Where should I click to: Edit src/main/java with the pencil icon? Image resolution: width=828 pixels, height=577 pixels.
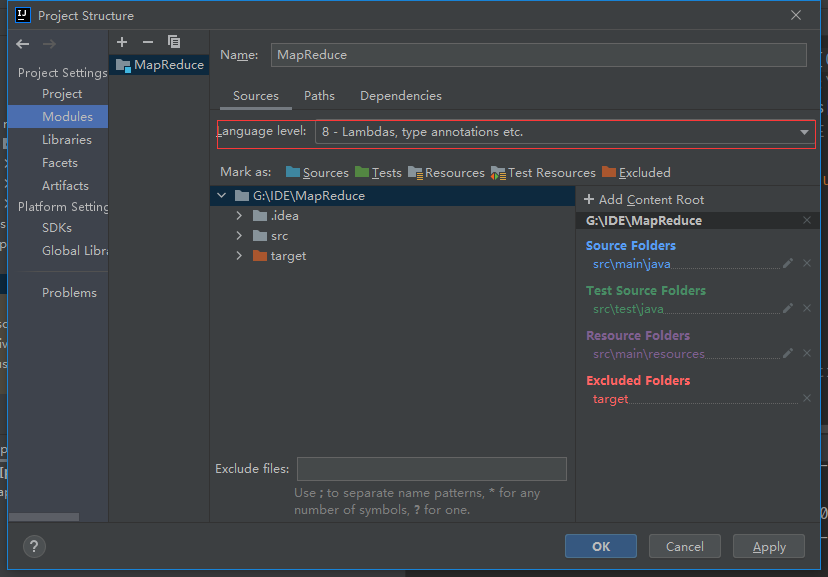789,263
